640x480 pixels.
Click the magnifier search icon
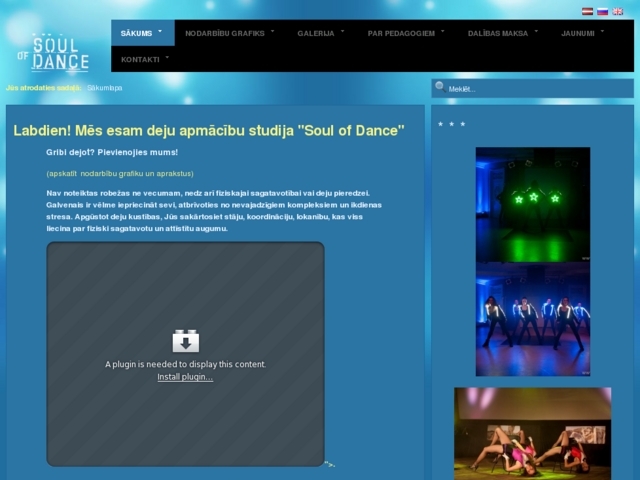tap(440, 88)
